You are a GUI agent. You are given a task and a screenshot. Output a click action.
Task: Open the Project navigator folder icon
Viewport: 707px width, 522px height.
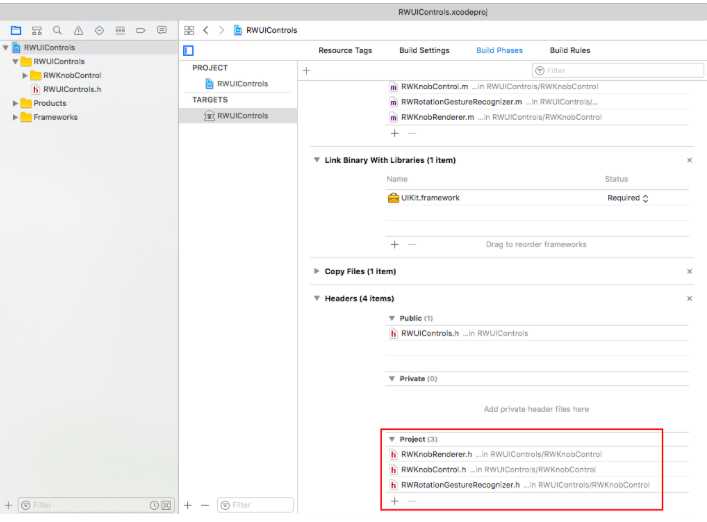pos(16,30)
